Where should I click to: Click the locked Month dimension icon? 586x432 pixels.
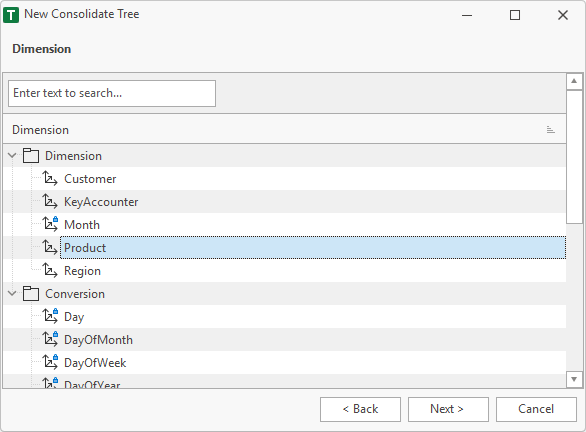(x=50, y=225)
